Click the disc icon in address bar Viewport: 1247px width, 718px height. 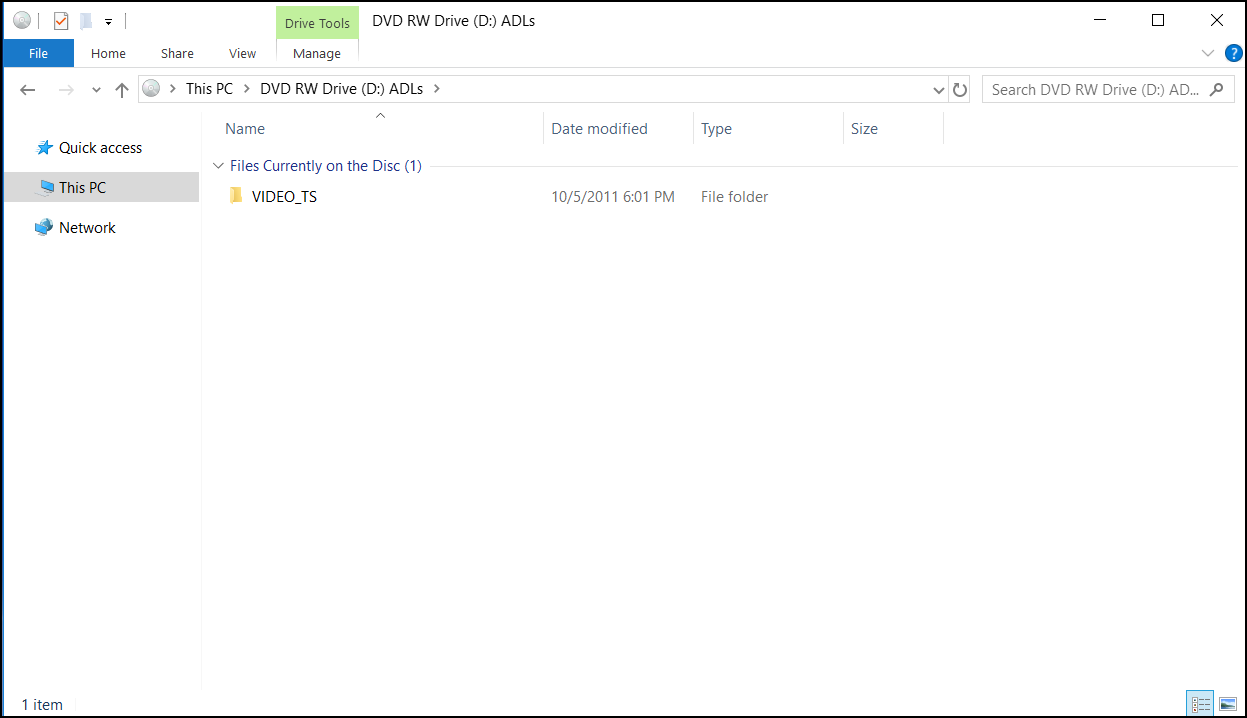tap(151, 88)
